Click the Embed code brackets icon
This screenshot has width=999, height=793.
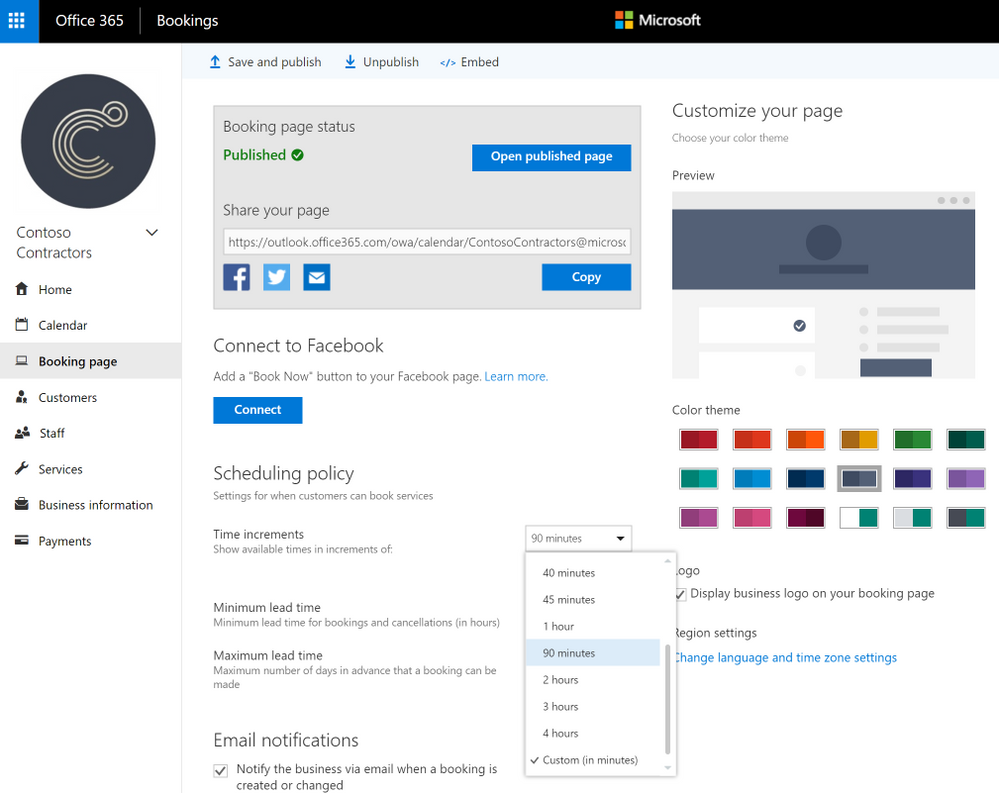click(x=448, y=62)
